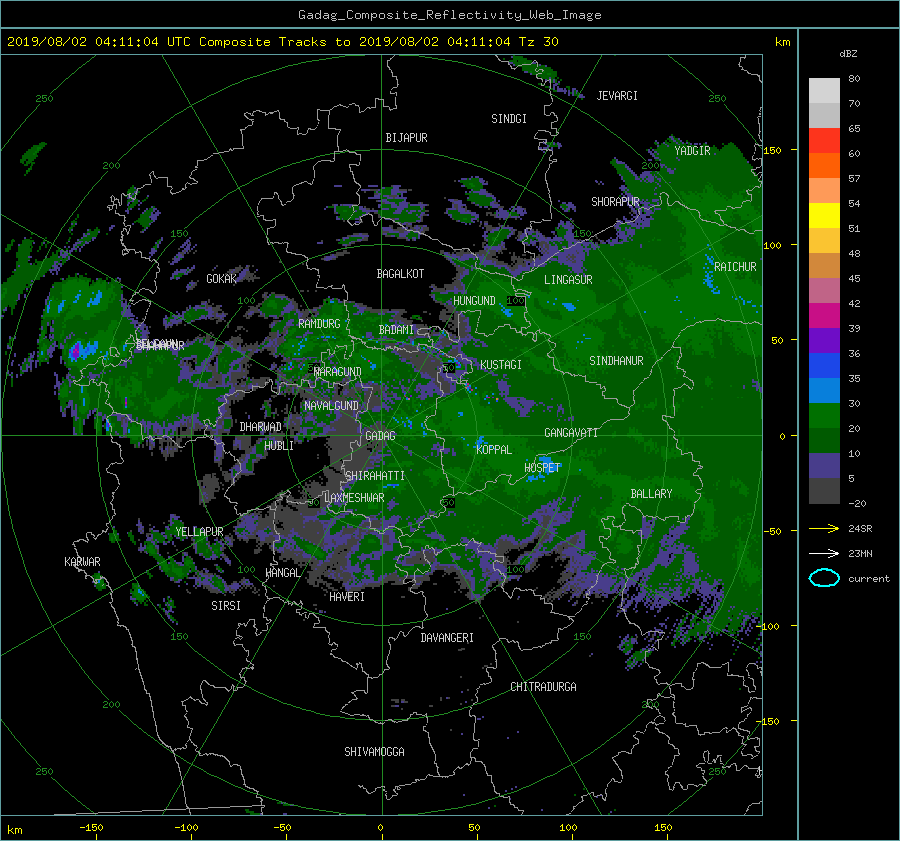Click the cyan current ellipse icon
This screenshot has height=841, width=900.
coord(824,578)
